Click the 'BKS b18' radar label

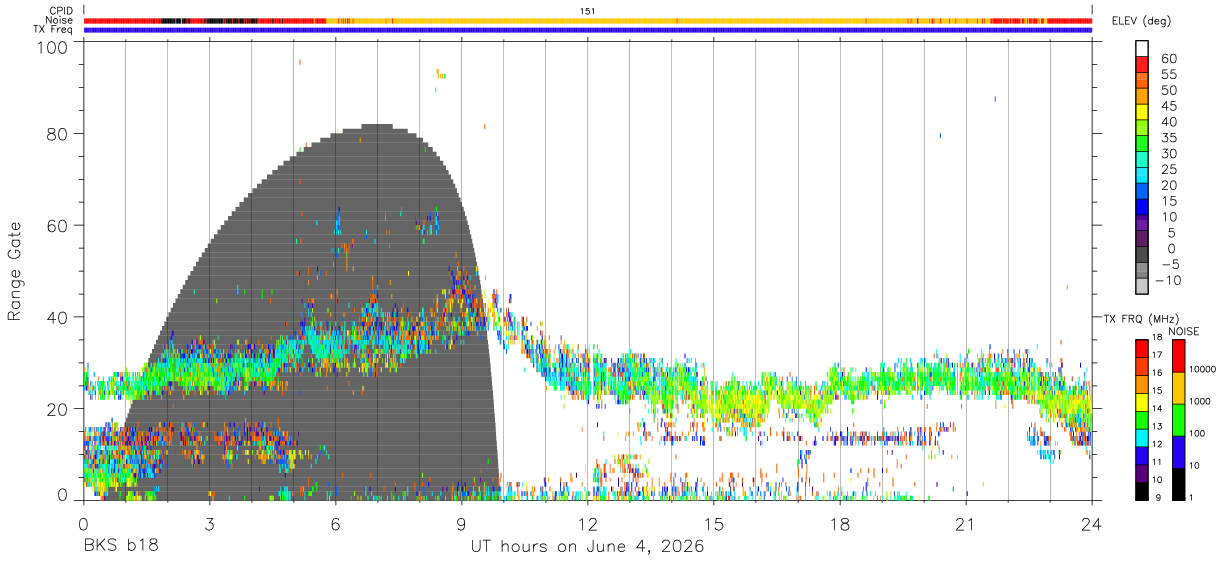(x=120, y=547)
